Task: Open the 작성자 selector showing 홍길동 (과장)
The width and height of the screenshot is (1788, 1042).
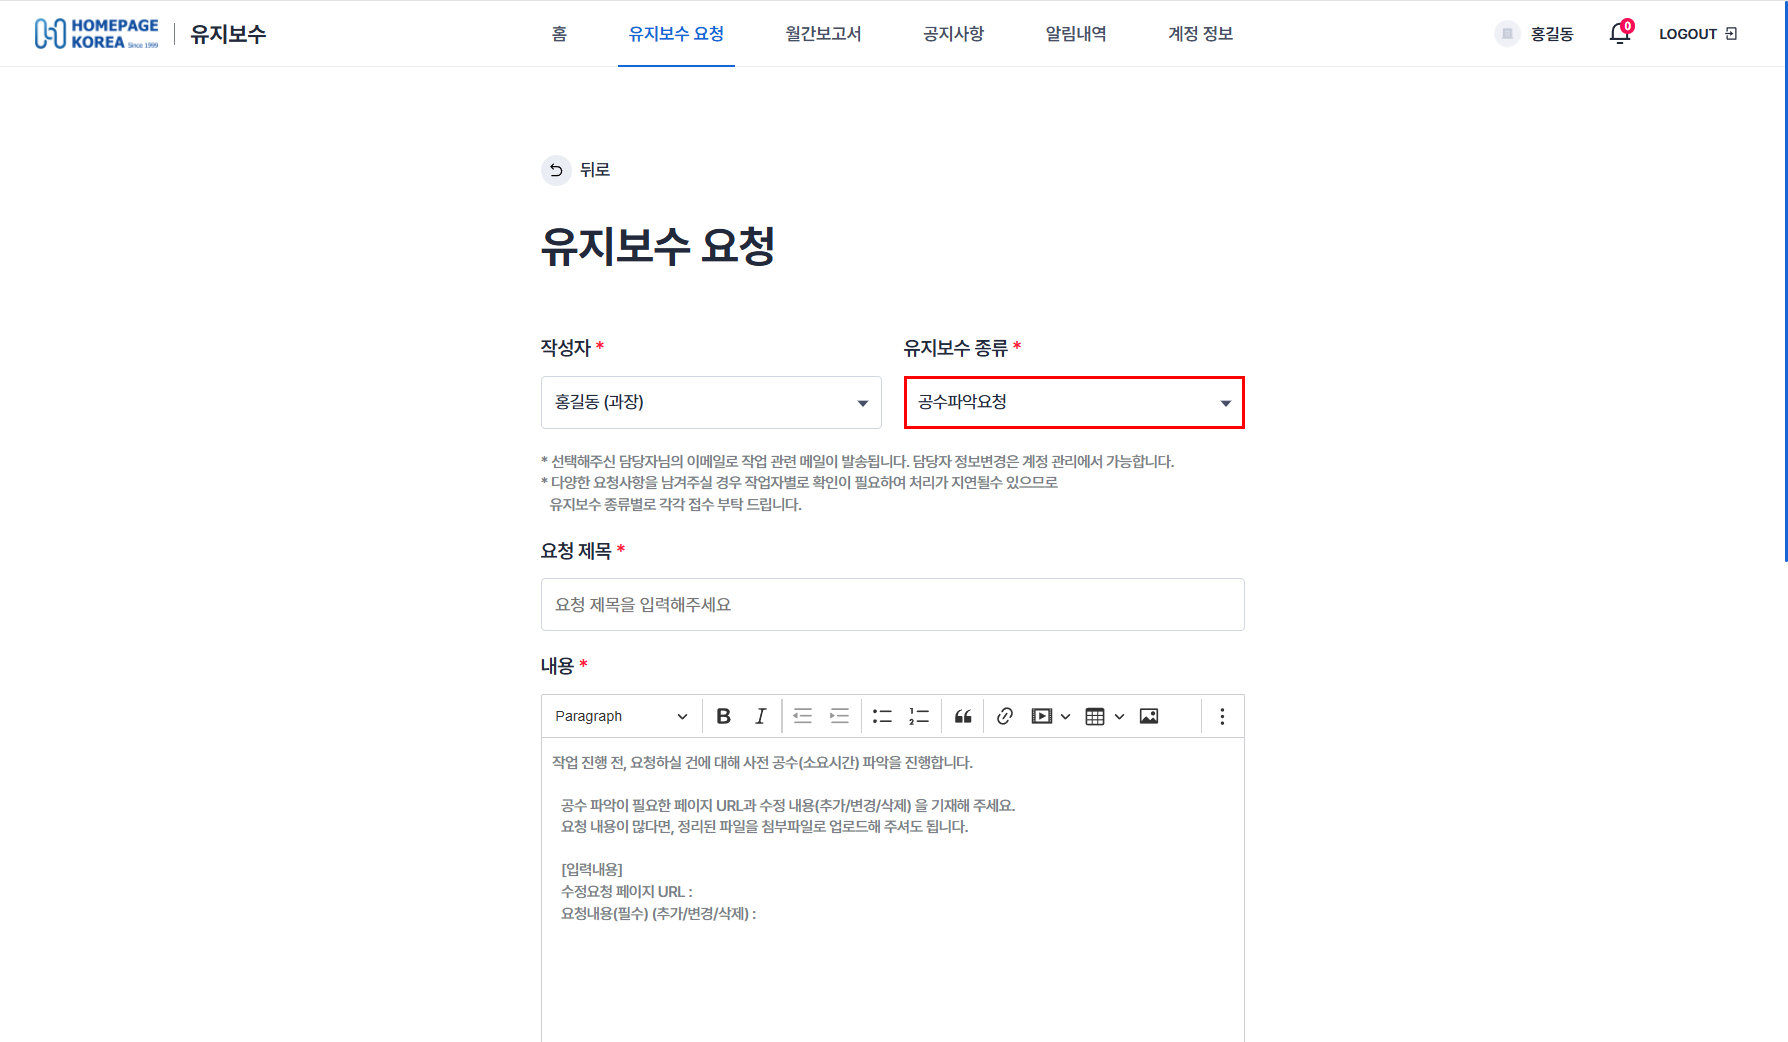Action: (710, 402)
